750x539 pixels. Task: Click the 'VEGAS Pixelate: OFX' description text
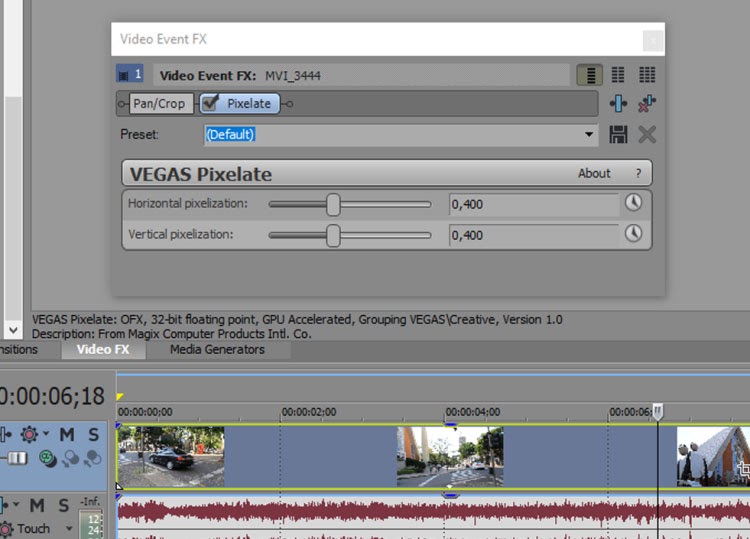coord(297,319)
